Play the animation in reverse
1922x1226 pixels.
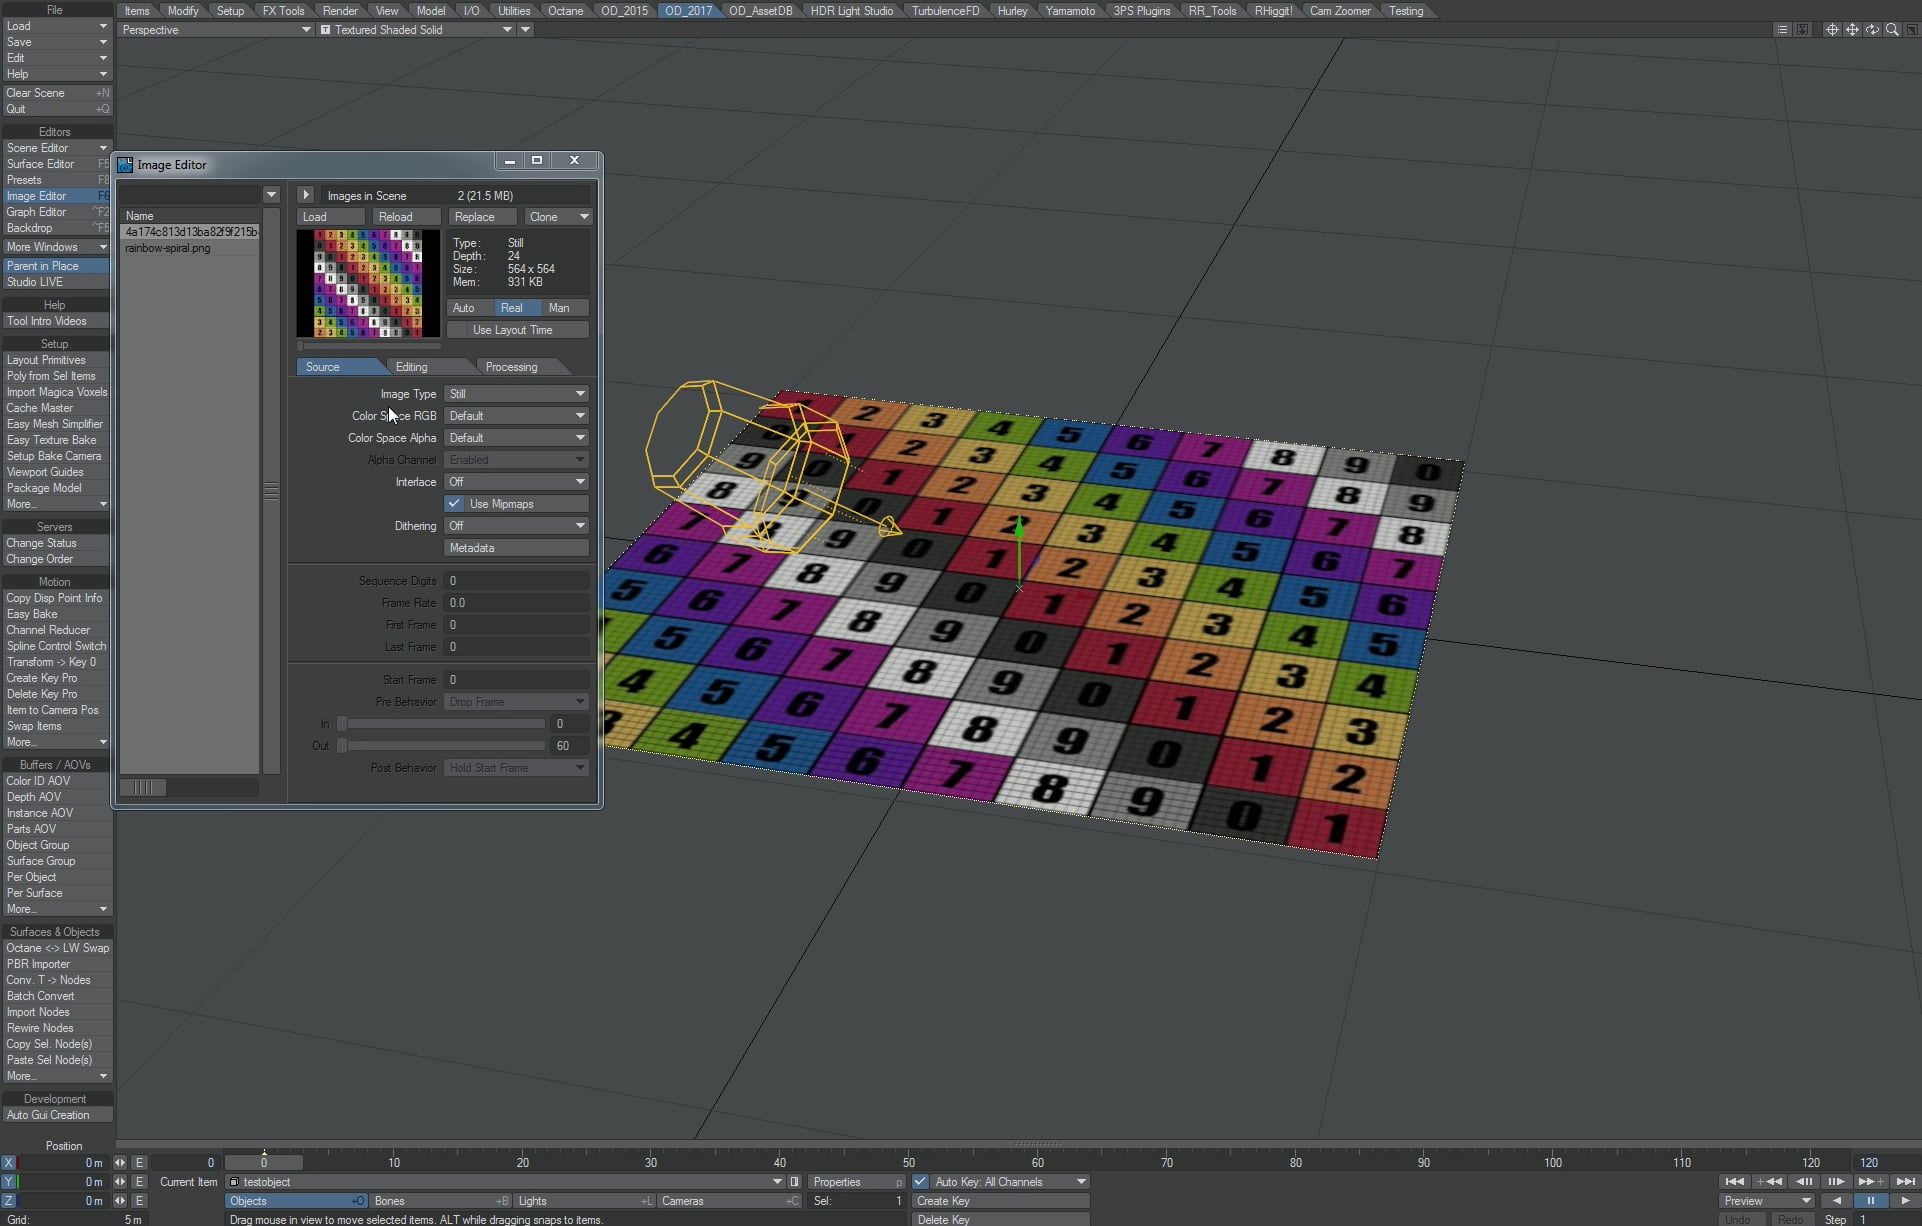pos(1836,1201)
